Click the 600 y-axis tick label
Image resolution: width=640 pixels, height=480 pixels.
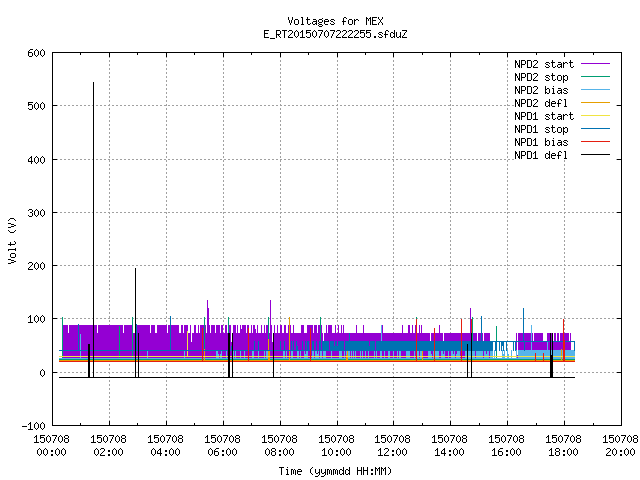pyautogui.click(x=36, y=53)
